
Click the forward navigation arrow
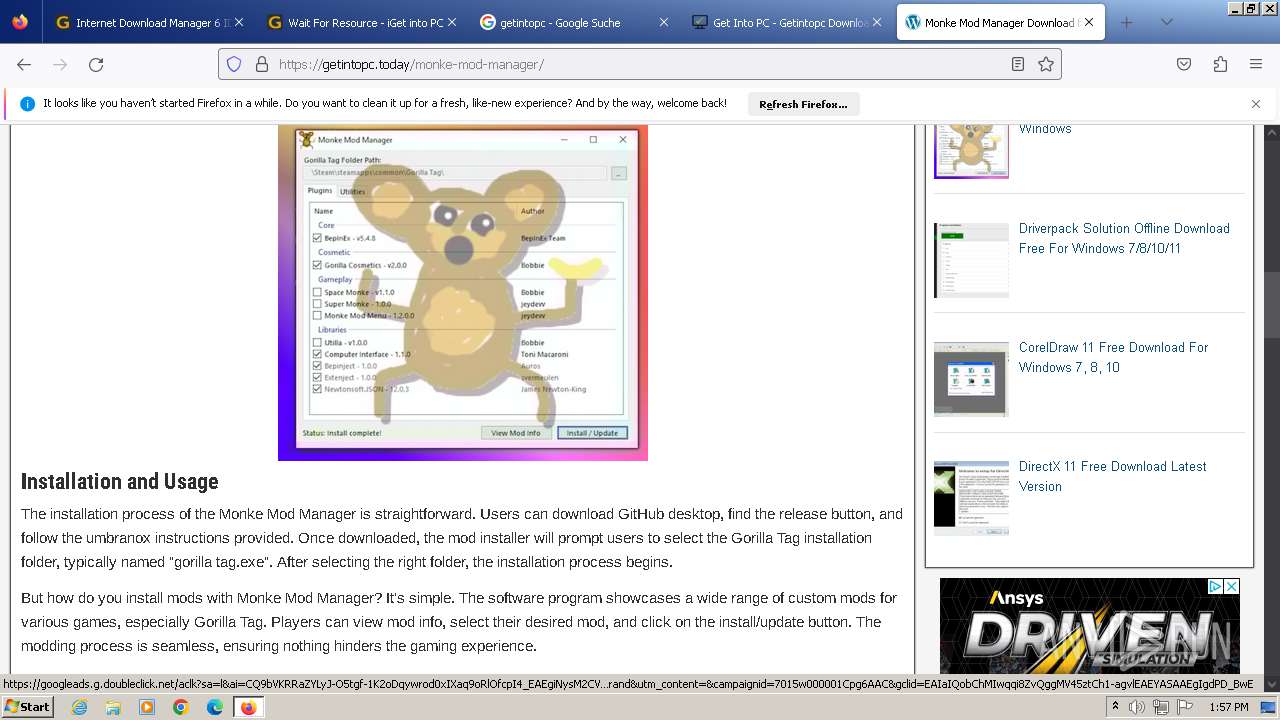pos(60,64)
